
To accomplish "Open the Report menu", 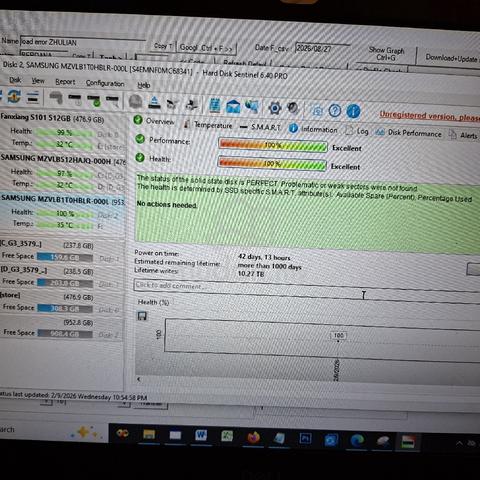I will tap(65, 82).
